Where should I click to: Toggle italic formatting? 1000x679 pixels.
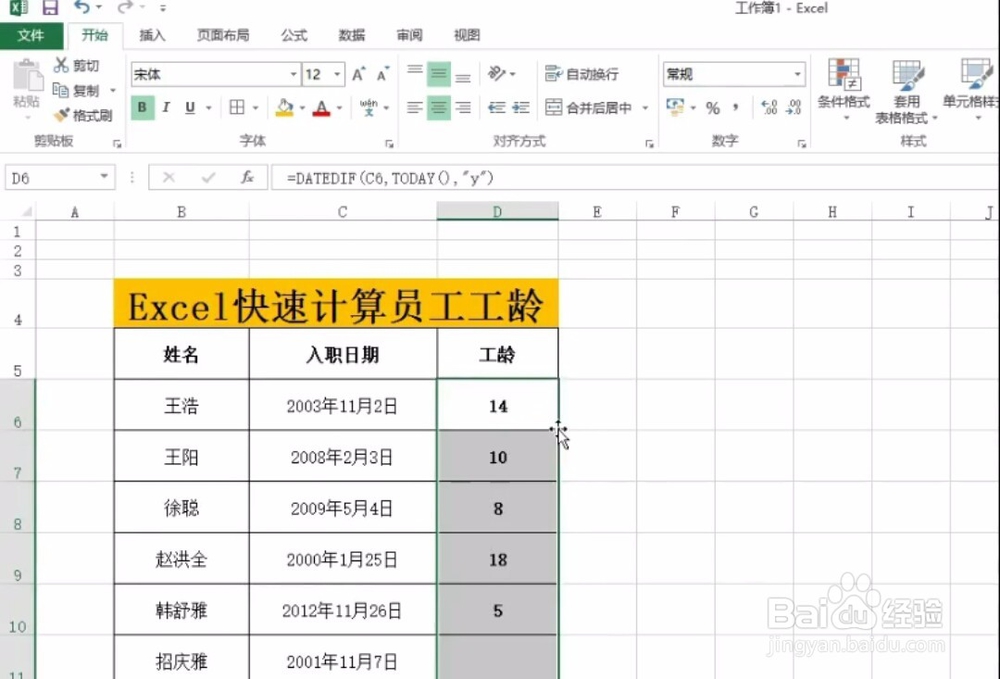point(166,108)
